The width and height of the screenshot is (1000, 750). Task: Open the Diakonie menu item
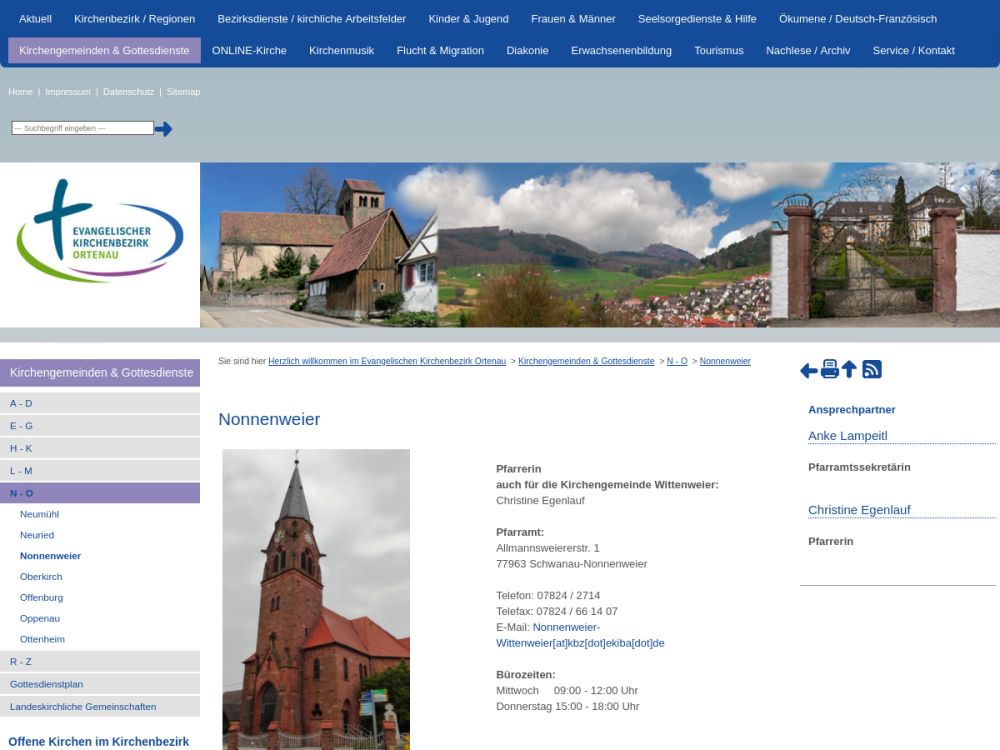pos(527,51)
